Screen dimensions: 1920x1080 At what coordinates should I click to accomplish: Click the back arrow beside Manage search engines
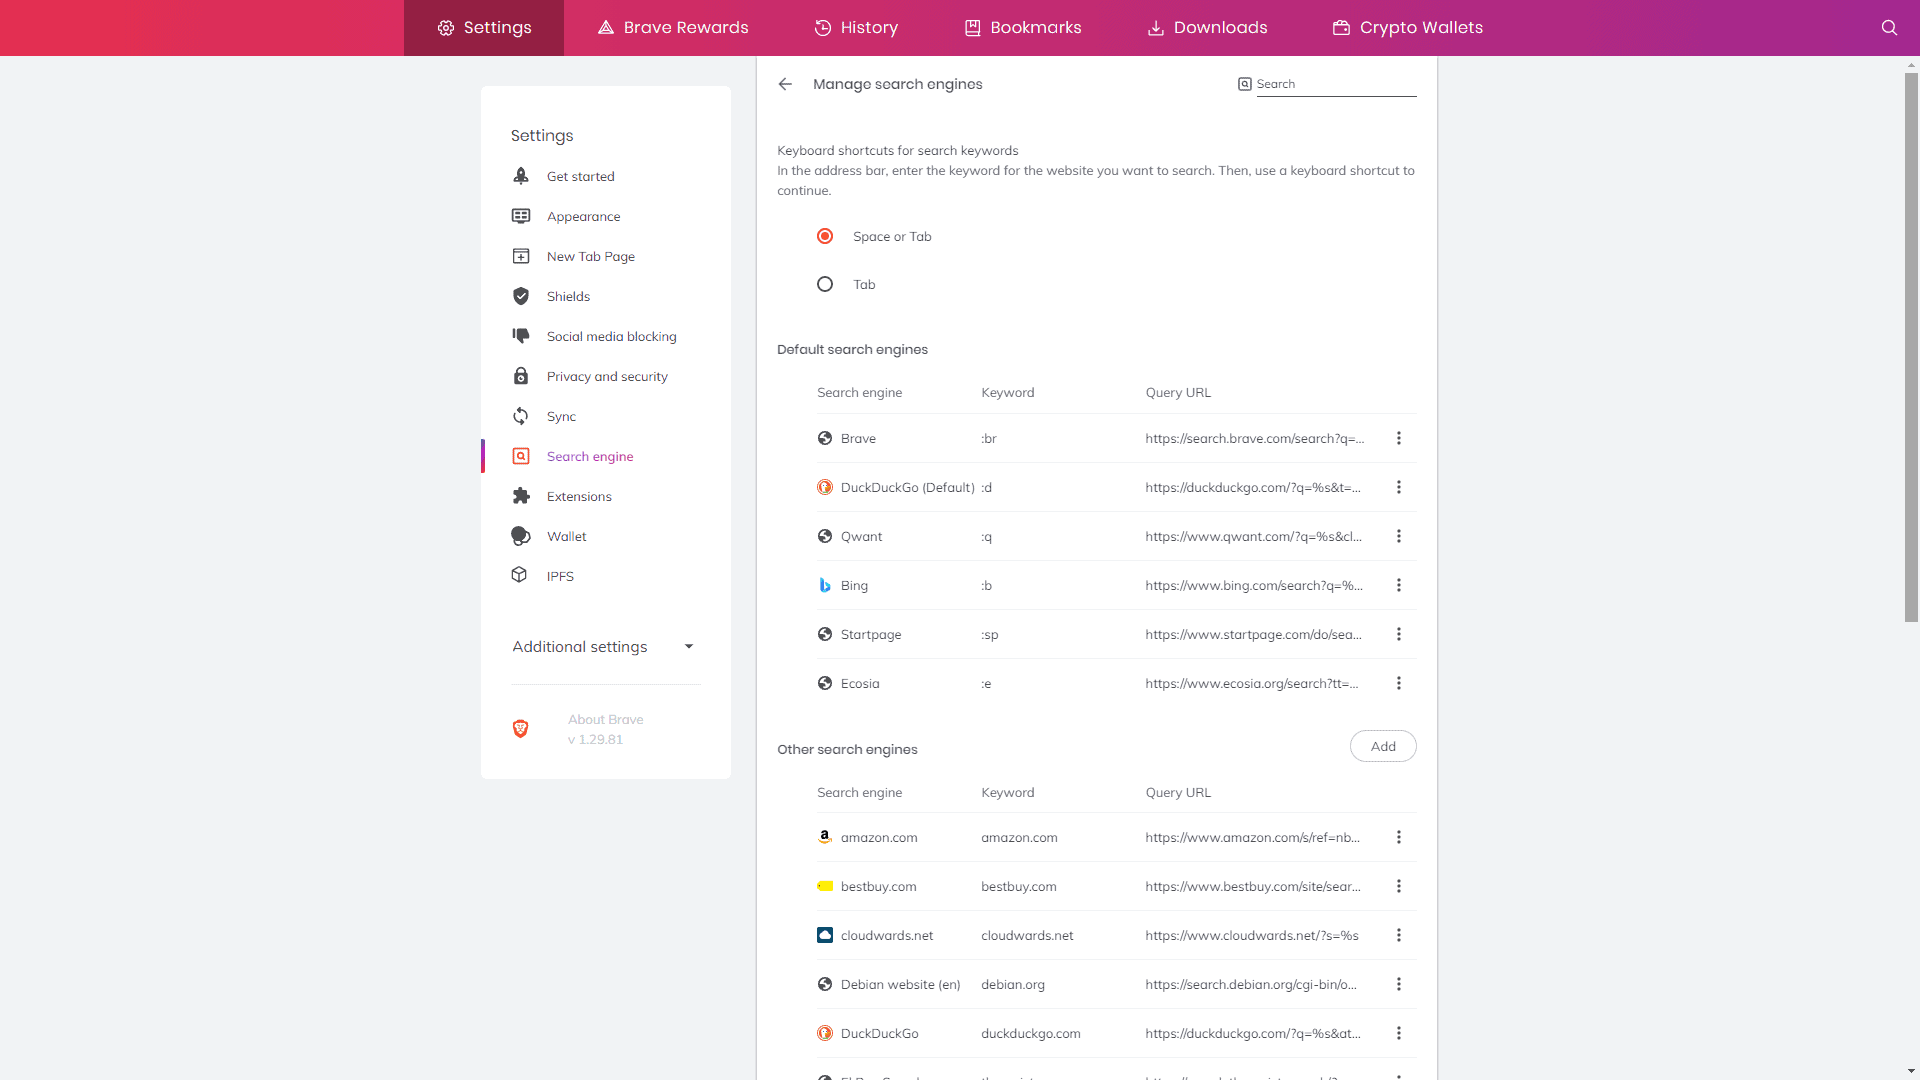(x=785, y=84)
